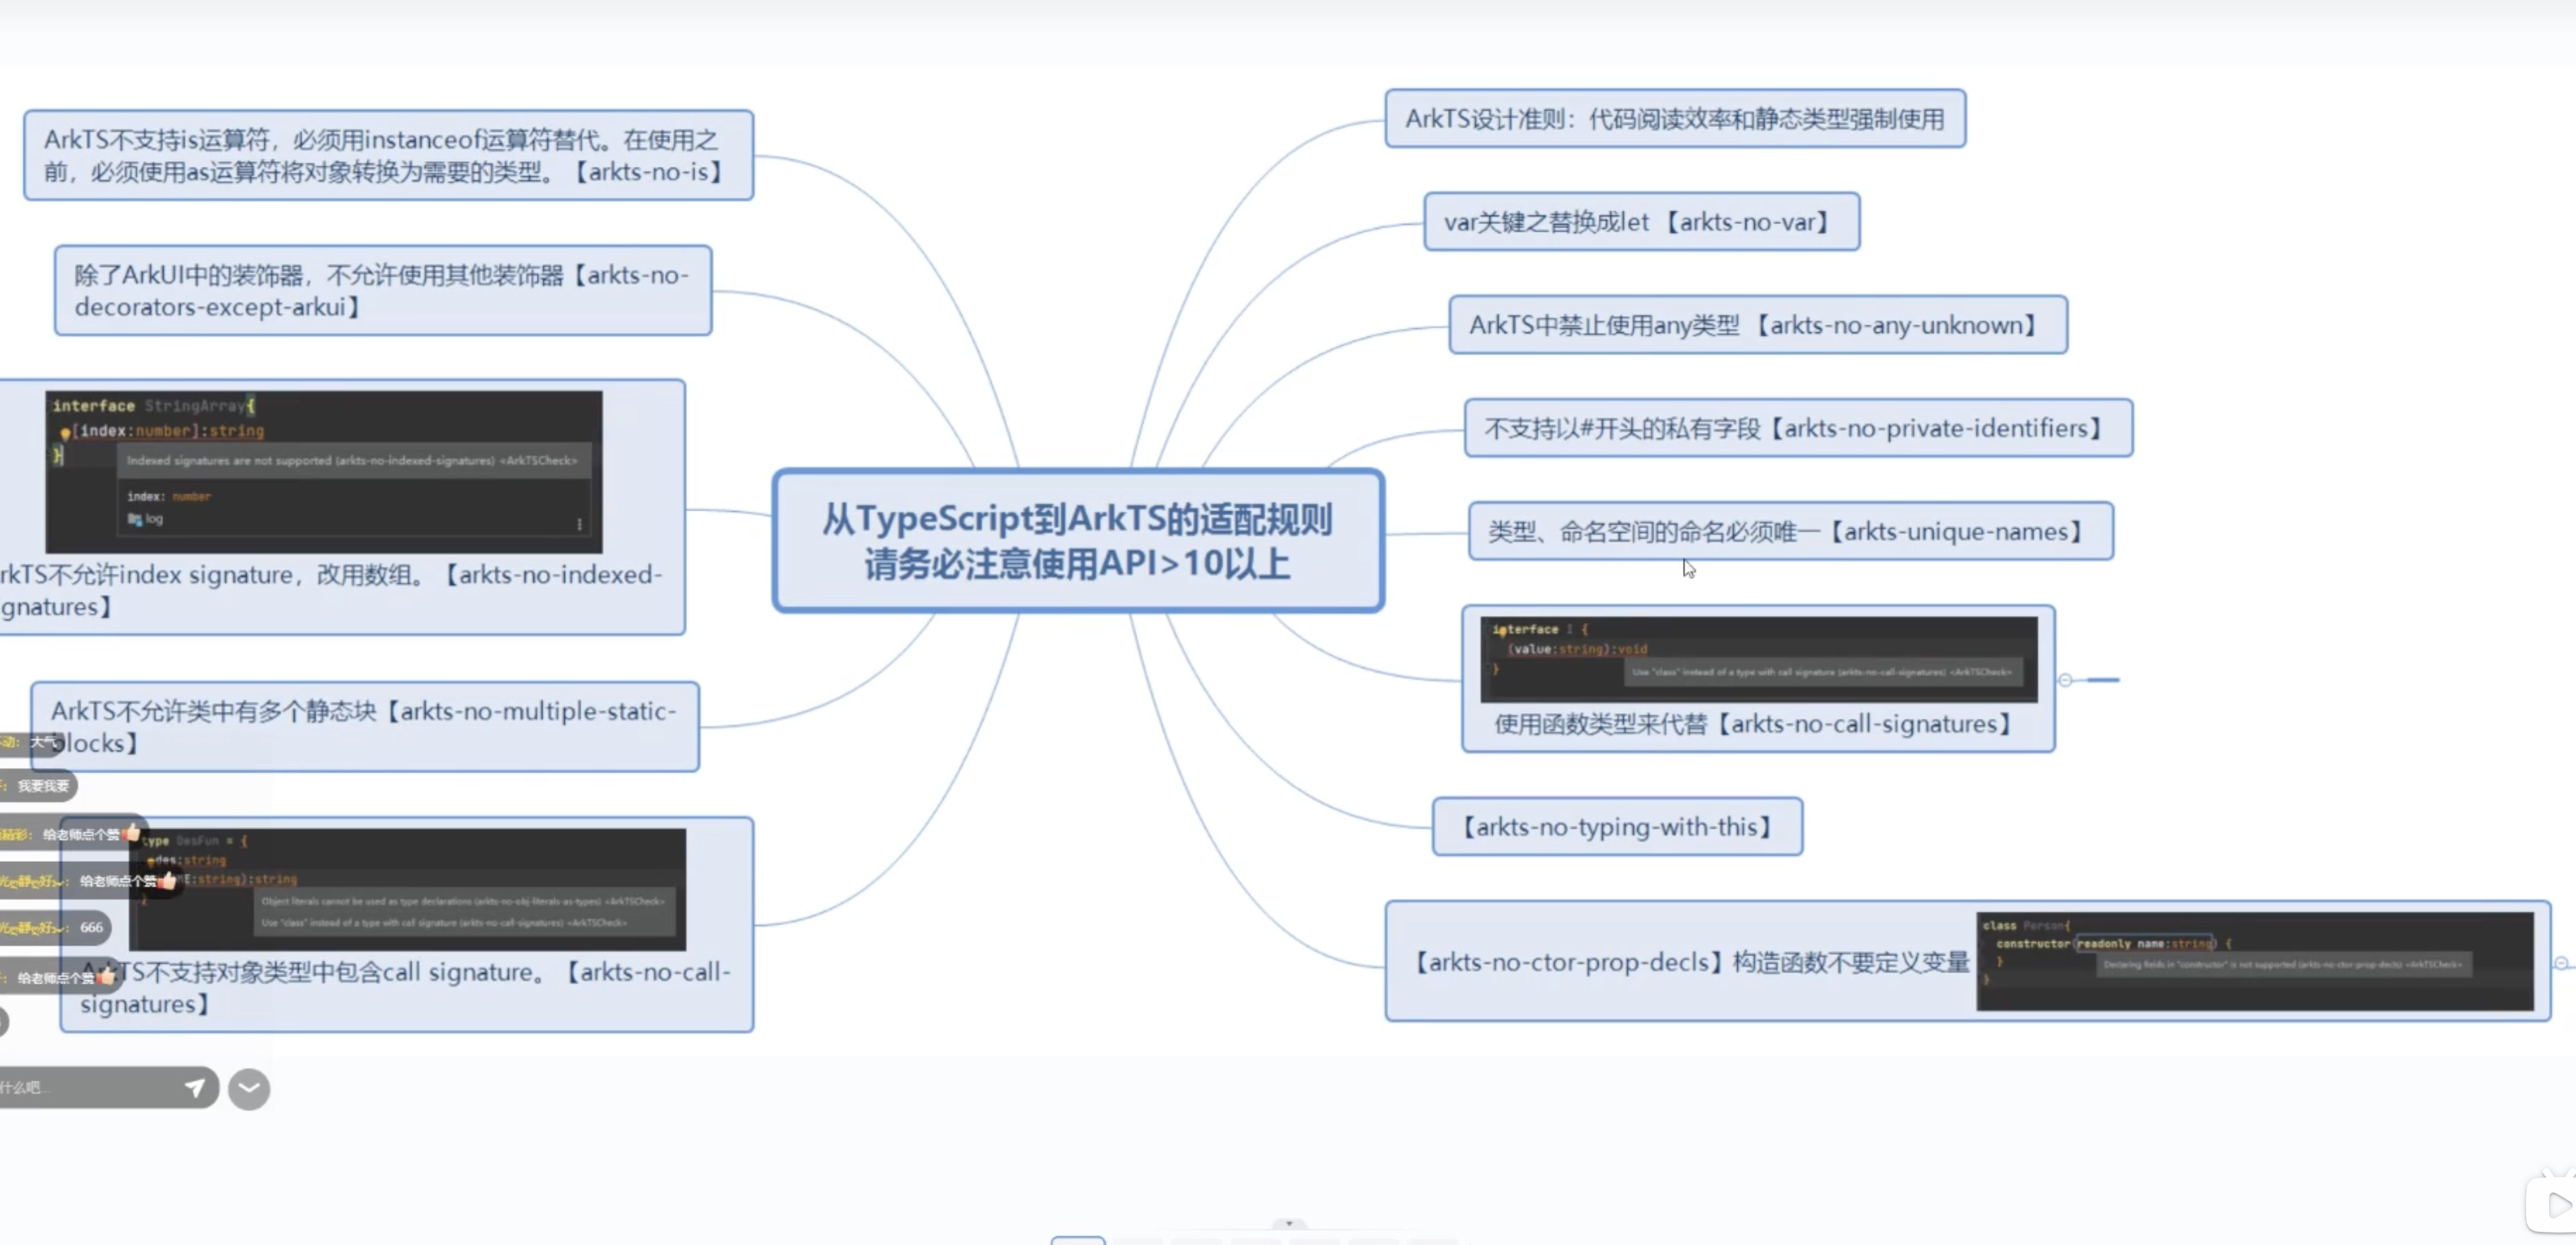Viewport: 2576px width, 1245px height.
Task: Select the central TypeScript到ArkTS topic node
Action: tap(1077, 541)
